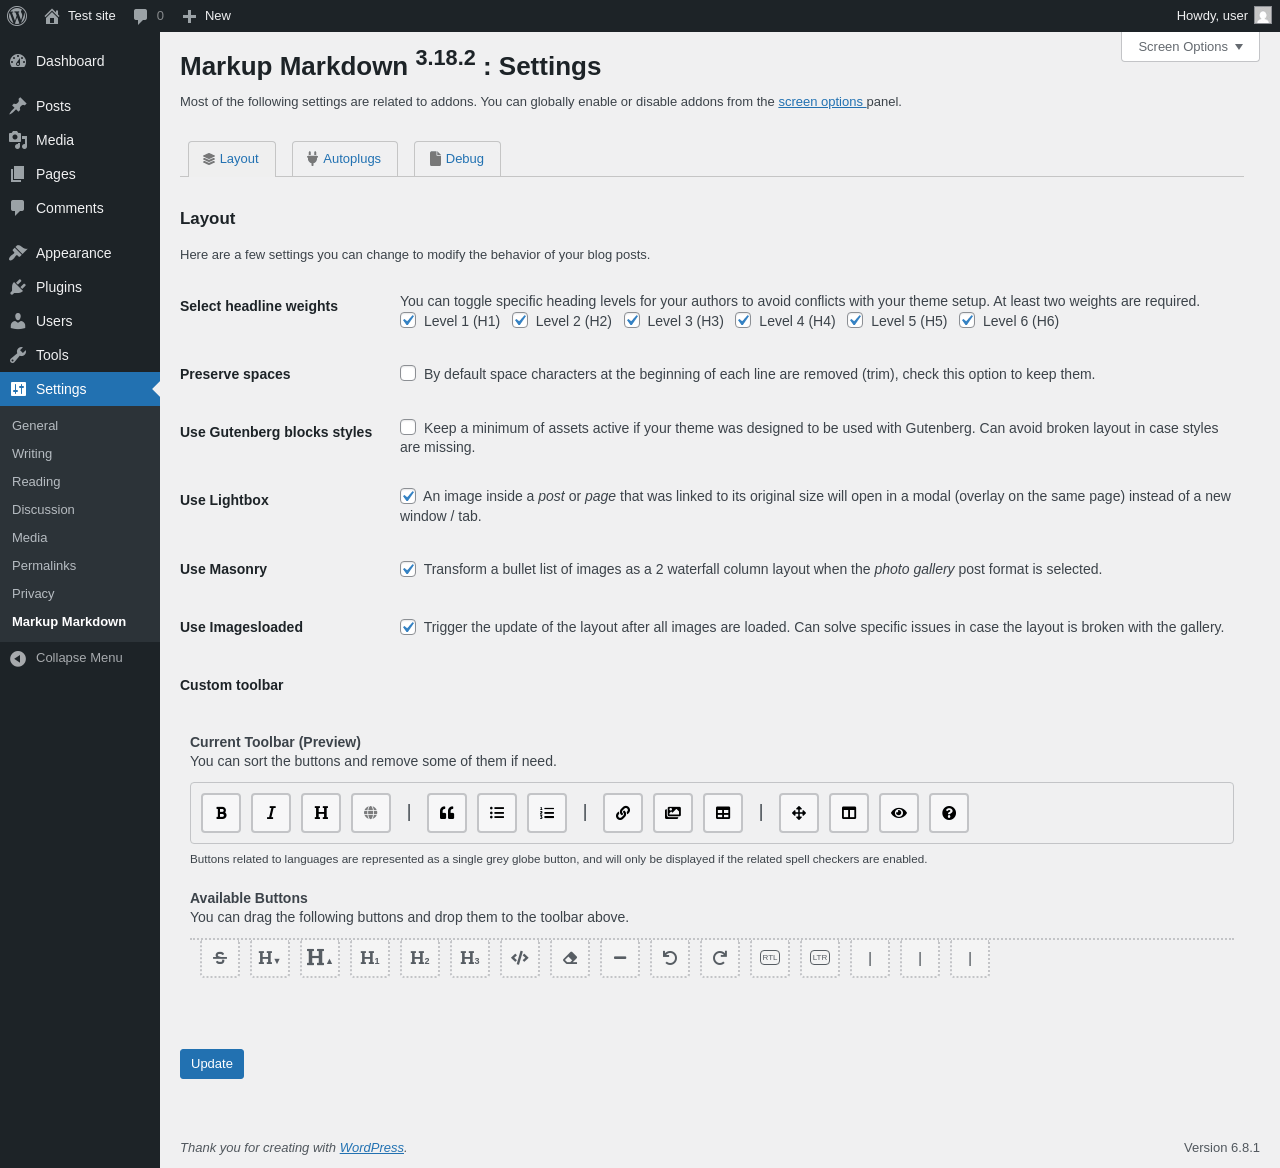Viewport: 1280px width, 1168px height.
Task: Disable the Use Lightbox checkbox
Action: [x=408, y=496]
